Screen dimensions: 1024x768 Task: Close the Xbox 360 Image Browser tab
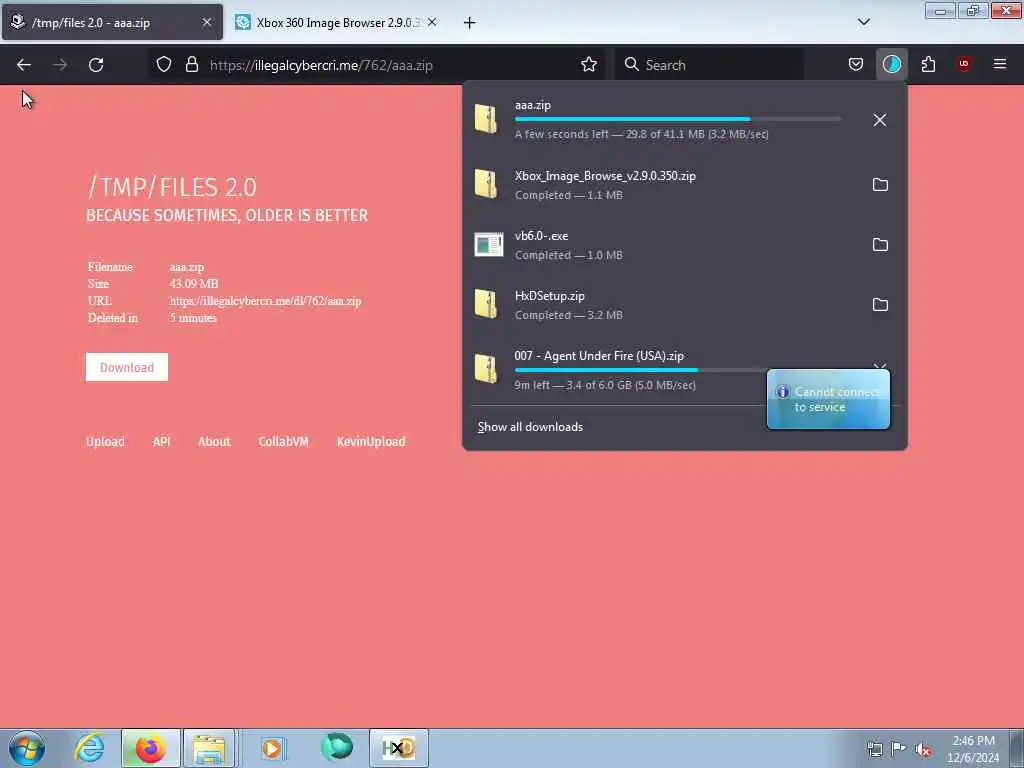pos(432,22)
